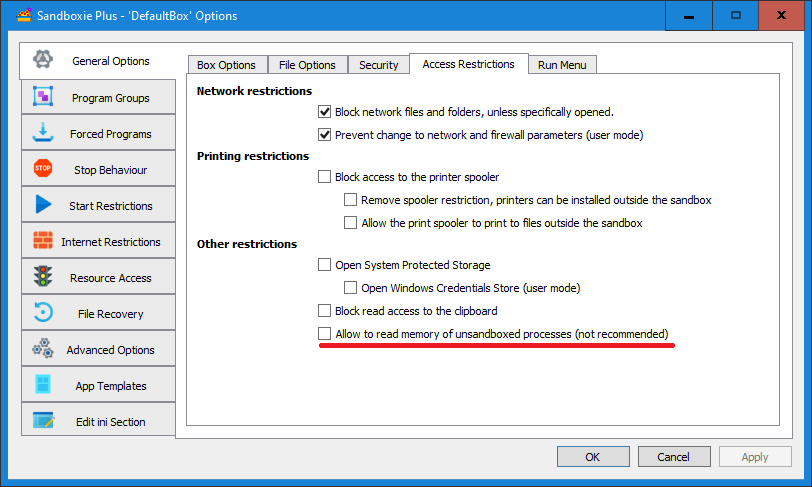Click the Advanced Options gears icon
The image size is (812, 487).
pyautogui.click(x=43, y=349)
